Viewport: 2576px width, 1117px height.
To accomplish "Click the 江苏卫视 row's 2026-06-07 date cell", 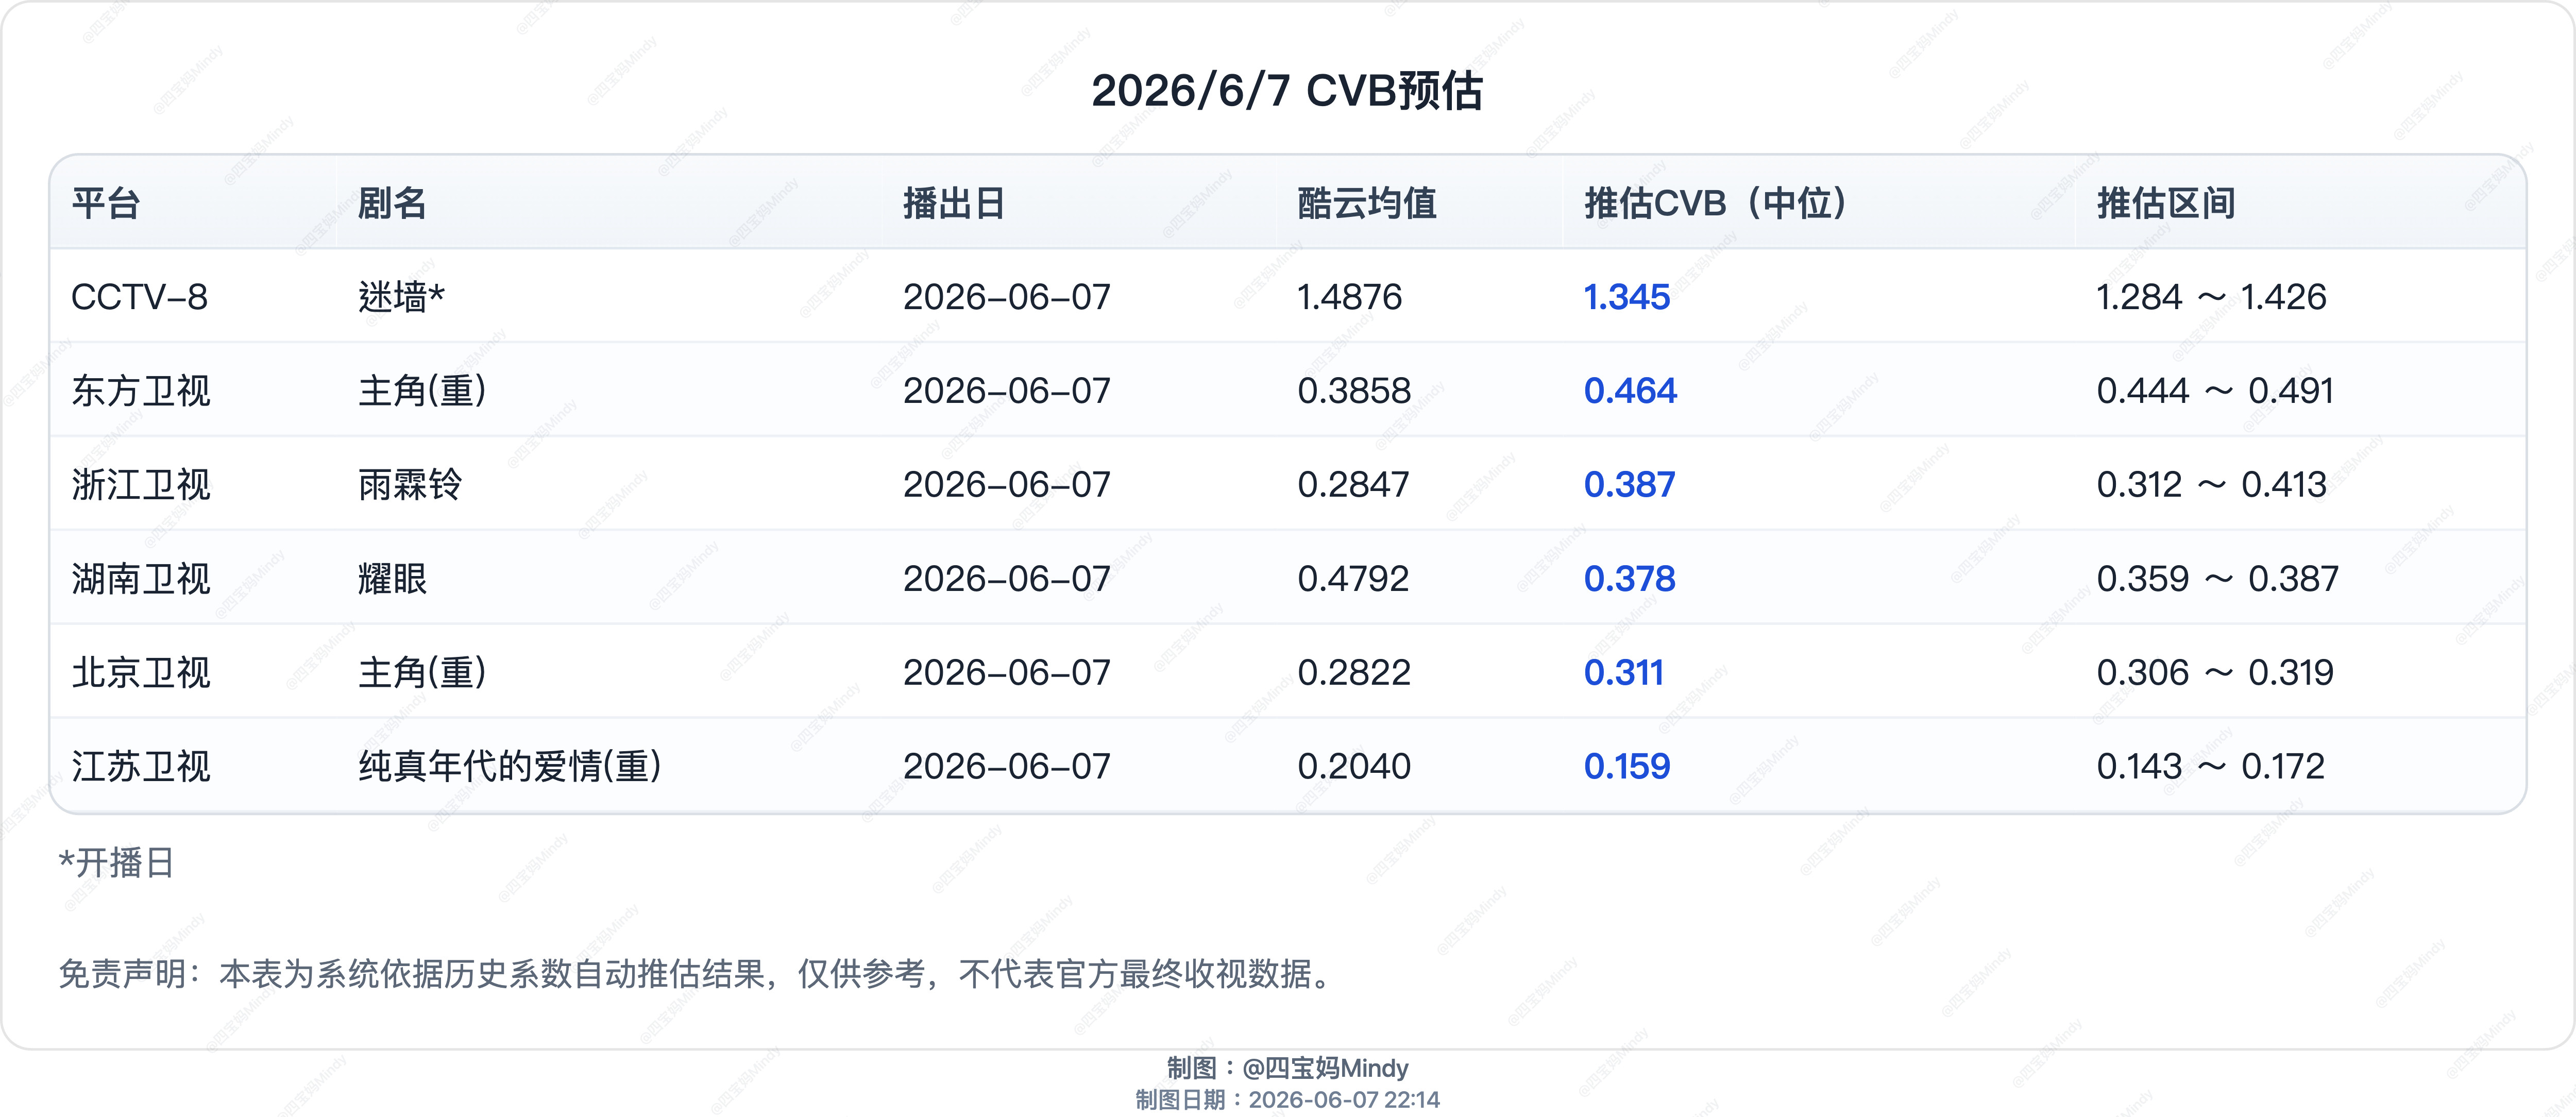I will [x=1006, y=767].
